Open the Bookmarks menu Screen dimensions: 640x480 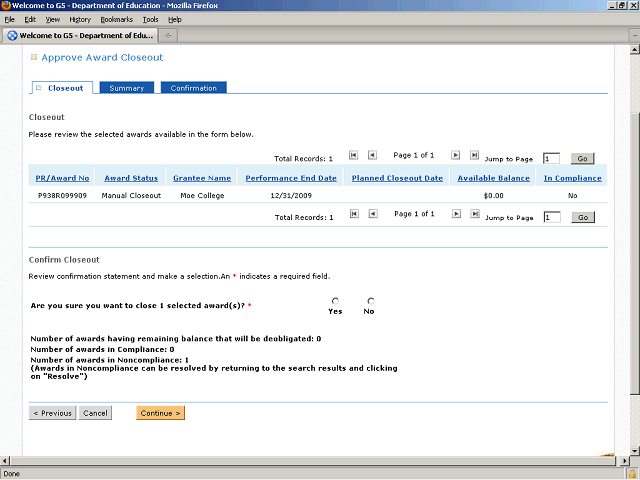(117, 20)
